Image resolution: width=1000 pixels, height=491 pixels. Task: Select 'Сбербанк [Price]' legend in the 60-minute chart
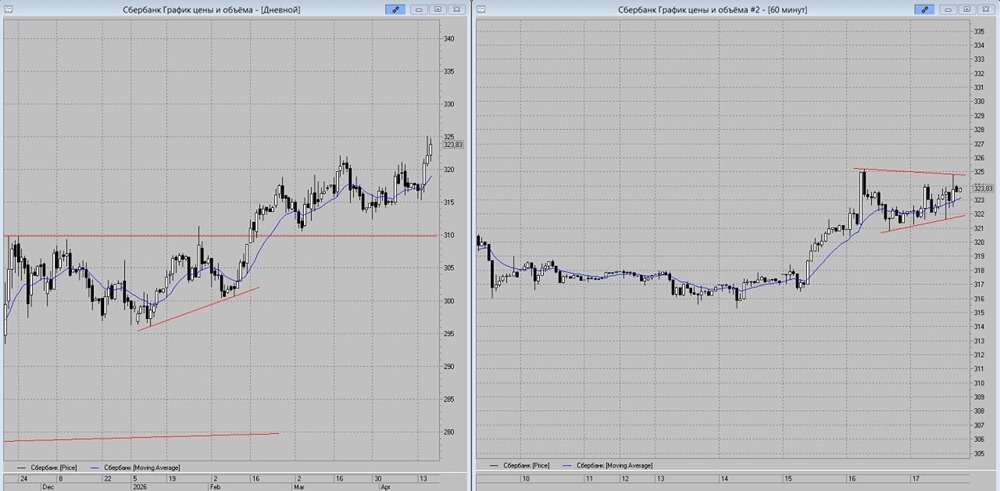(x=518, y=466)
